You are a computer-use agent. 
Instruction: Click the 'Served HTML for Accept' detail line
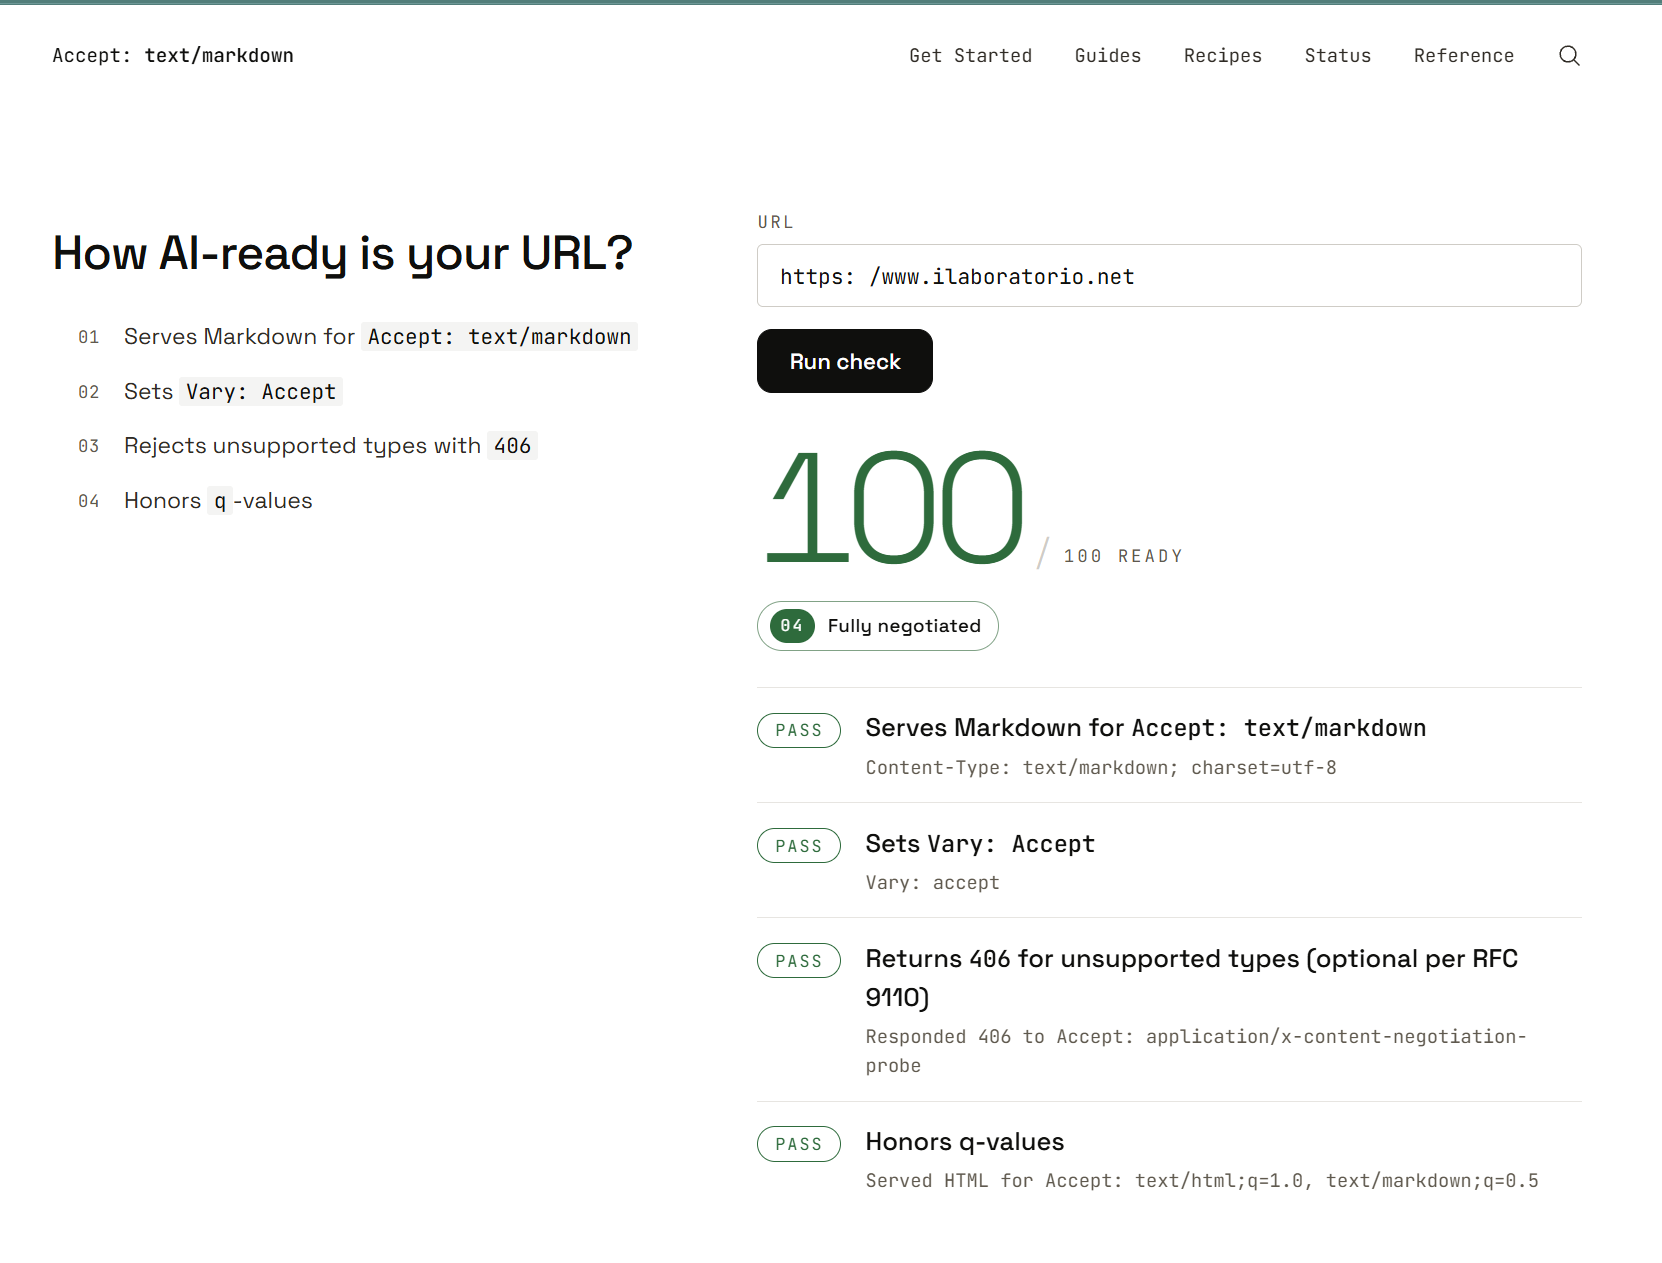coord(1202,1181)
